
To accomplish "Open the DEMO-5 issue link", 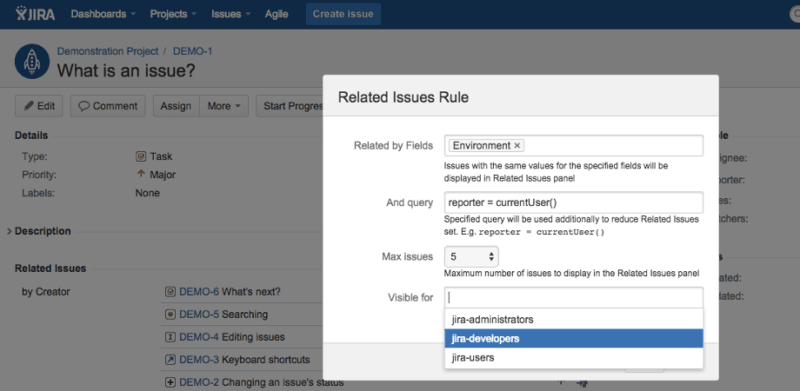I will click(x=199, y=314).
